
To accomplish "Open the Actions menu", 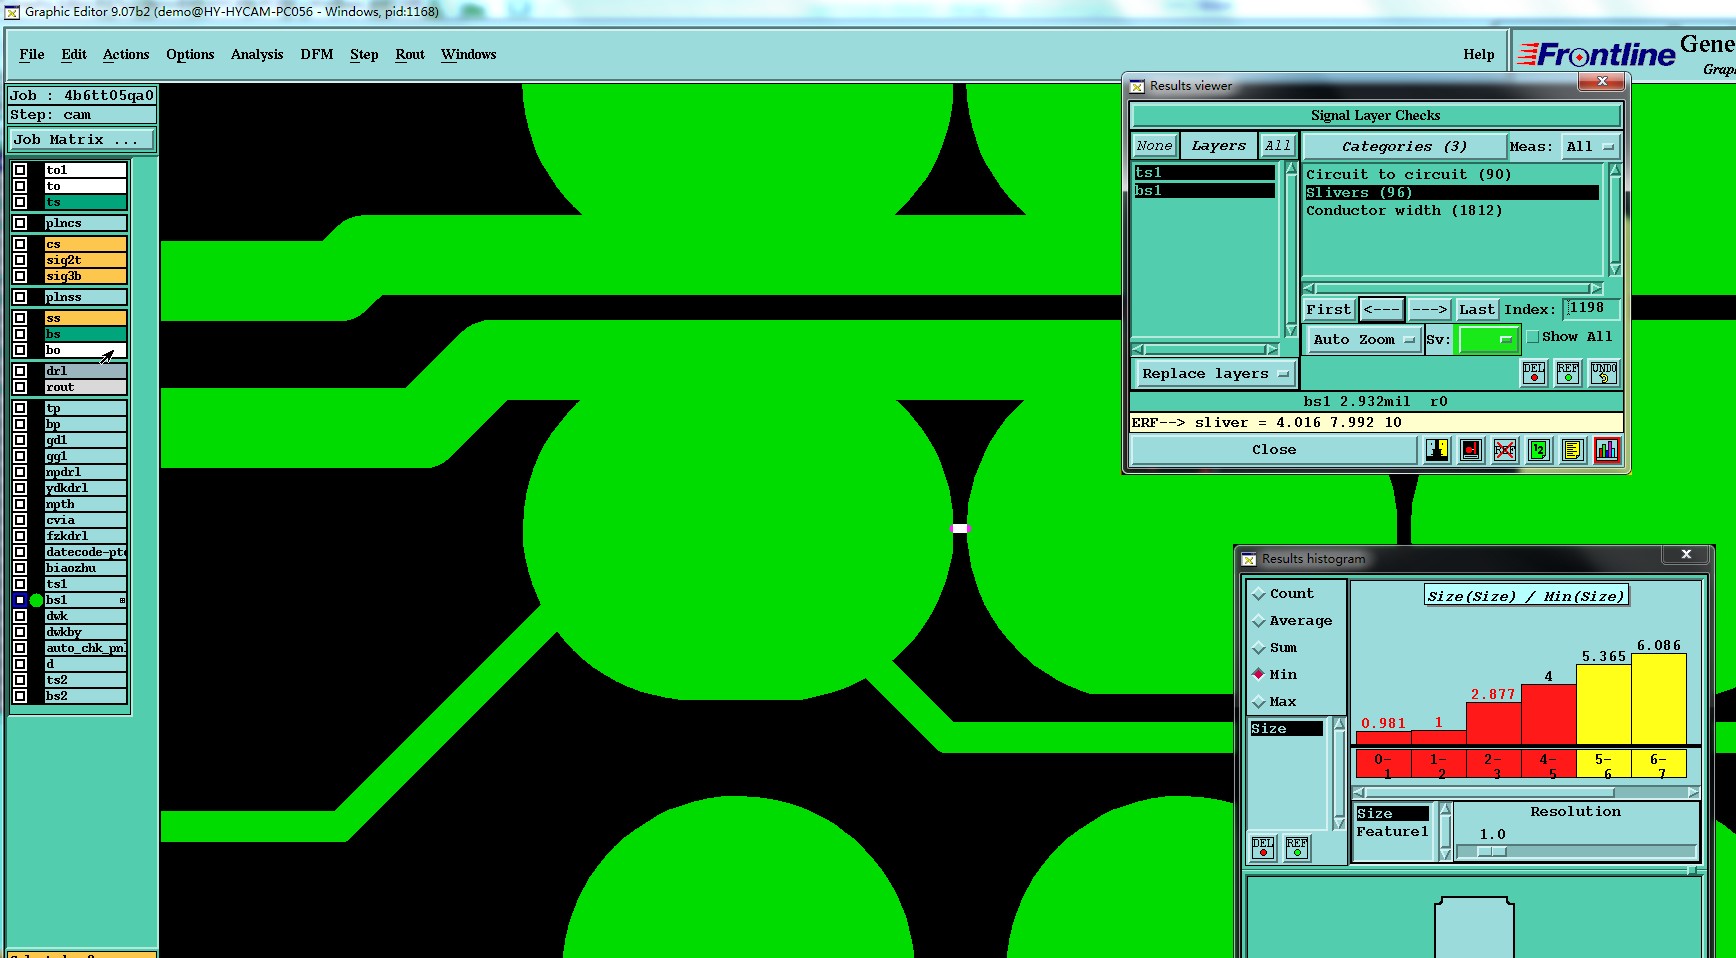I will [126, 54].
